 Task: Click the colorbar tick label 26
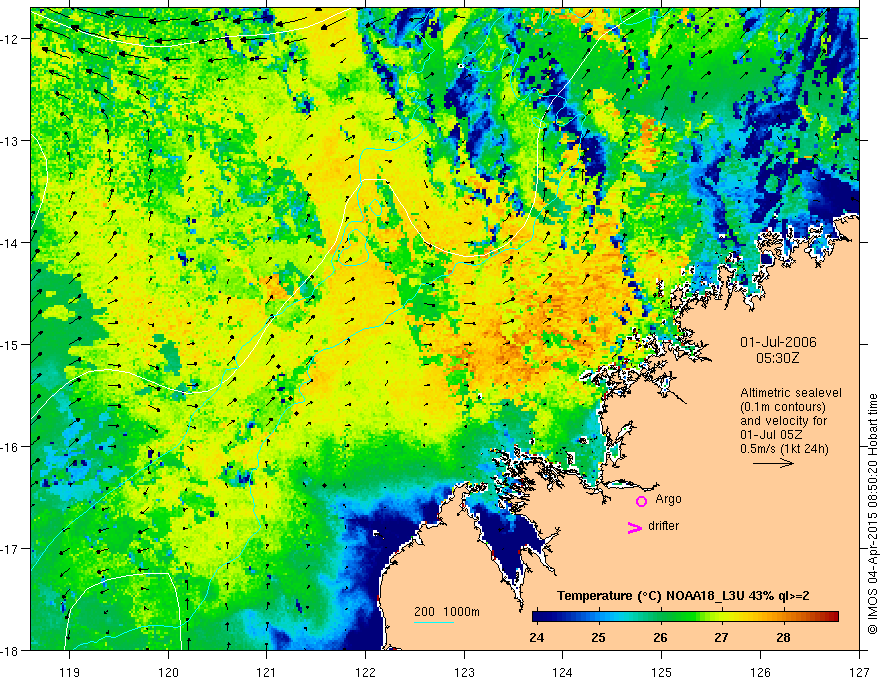pos(660,637)
